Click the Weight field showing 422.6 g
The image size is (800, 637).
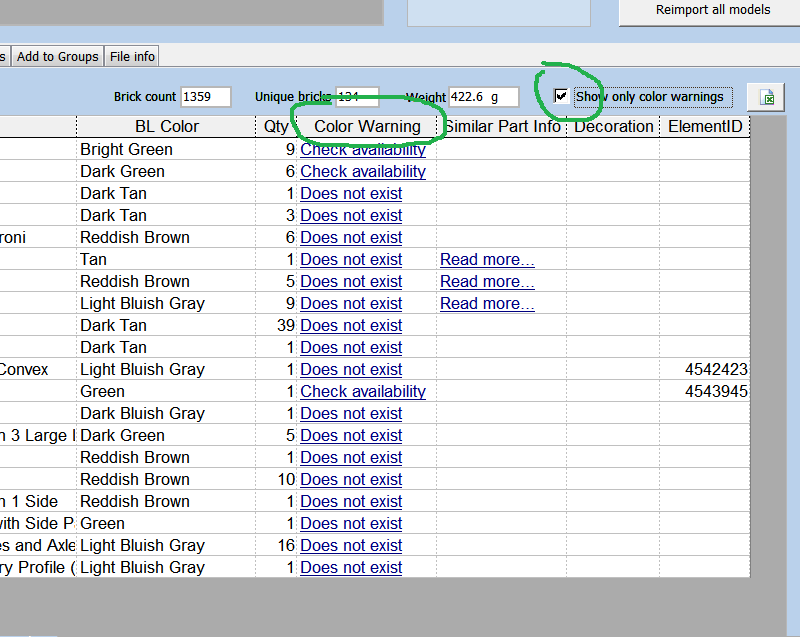[x=483, y=97]
